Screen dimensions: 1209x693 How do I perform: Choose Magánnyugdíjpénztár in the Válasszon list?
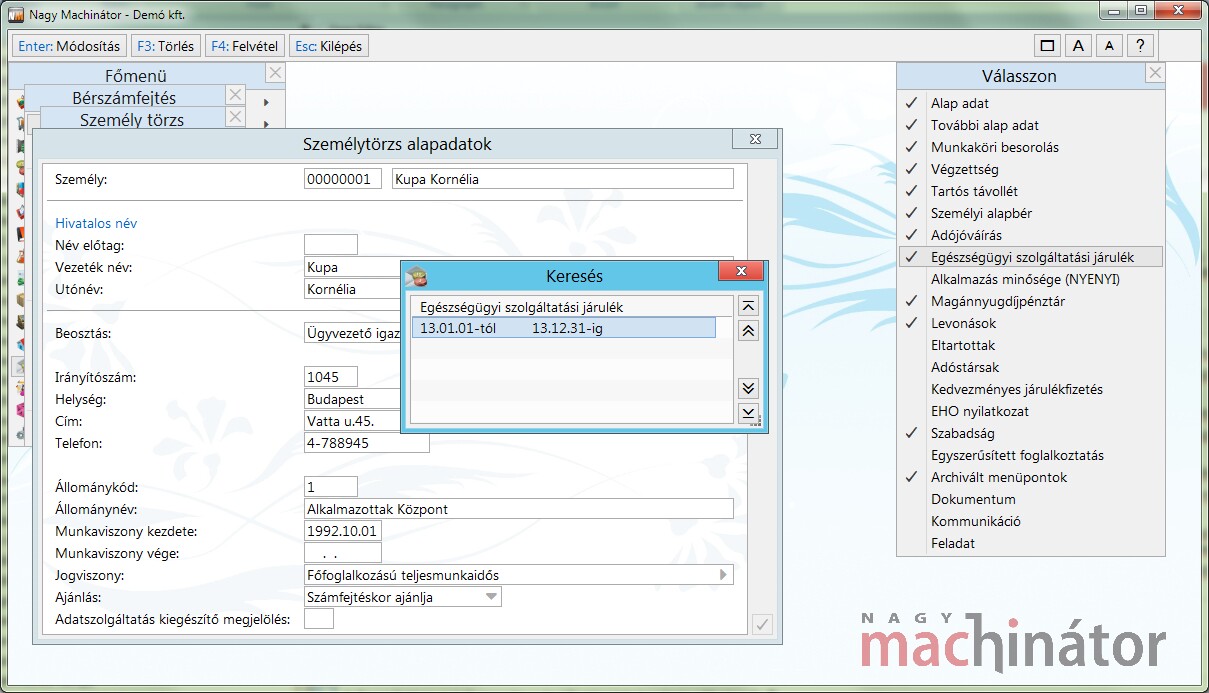click(1031, 301)
